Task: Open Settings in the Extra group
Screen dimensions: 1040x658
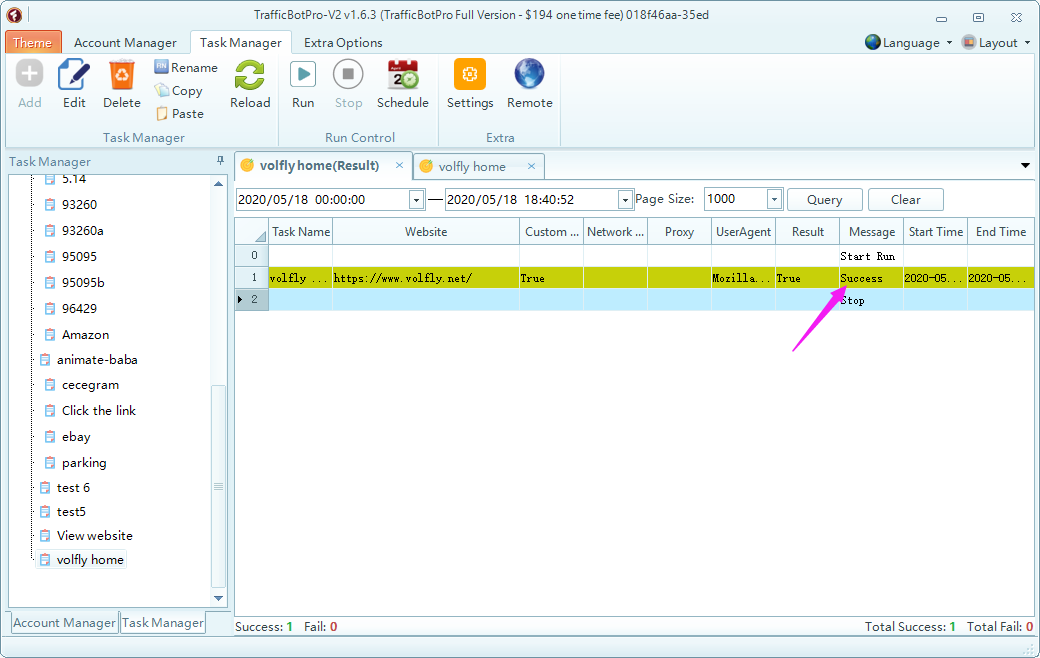Action: (x=470, y=76)
